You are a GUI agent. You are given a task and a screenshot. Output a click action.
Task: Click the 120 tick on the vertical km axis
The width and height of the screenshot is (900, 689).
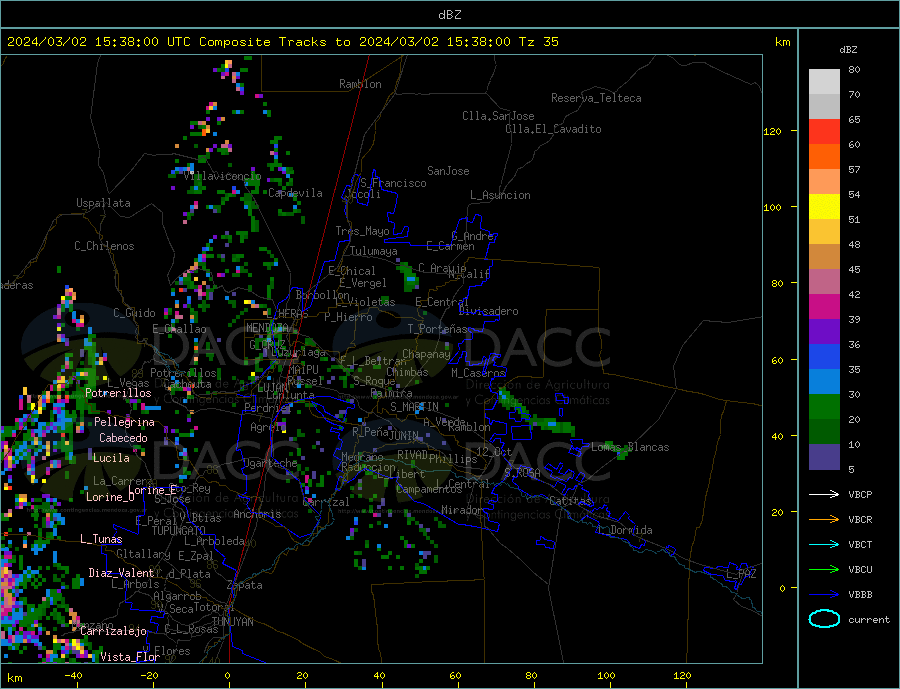[x=772, y=131]
